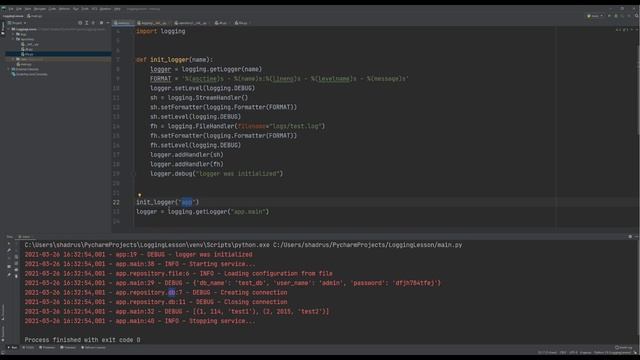Click the Expand All icon in Project header
640x360 pixels.
coord(87,23)
